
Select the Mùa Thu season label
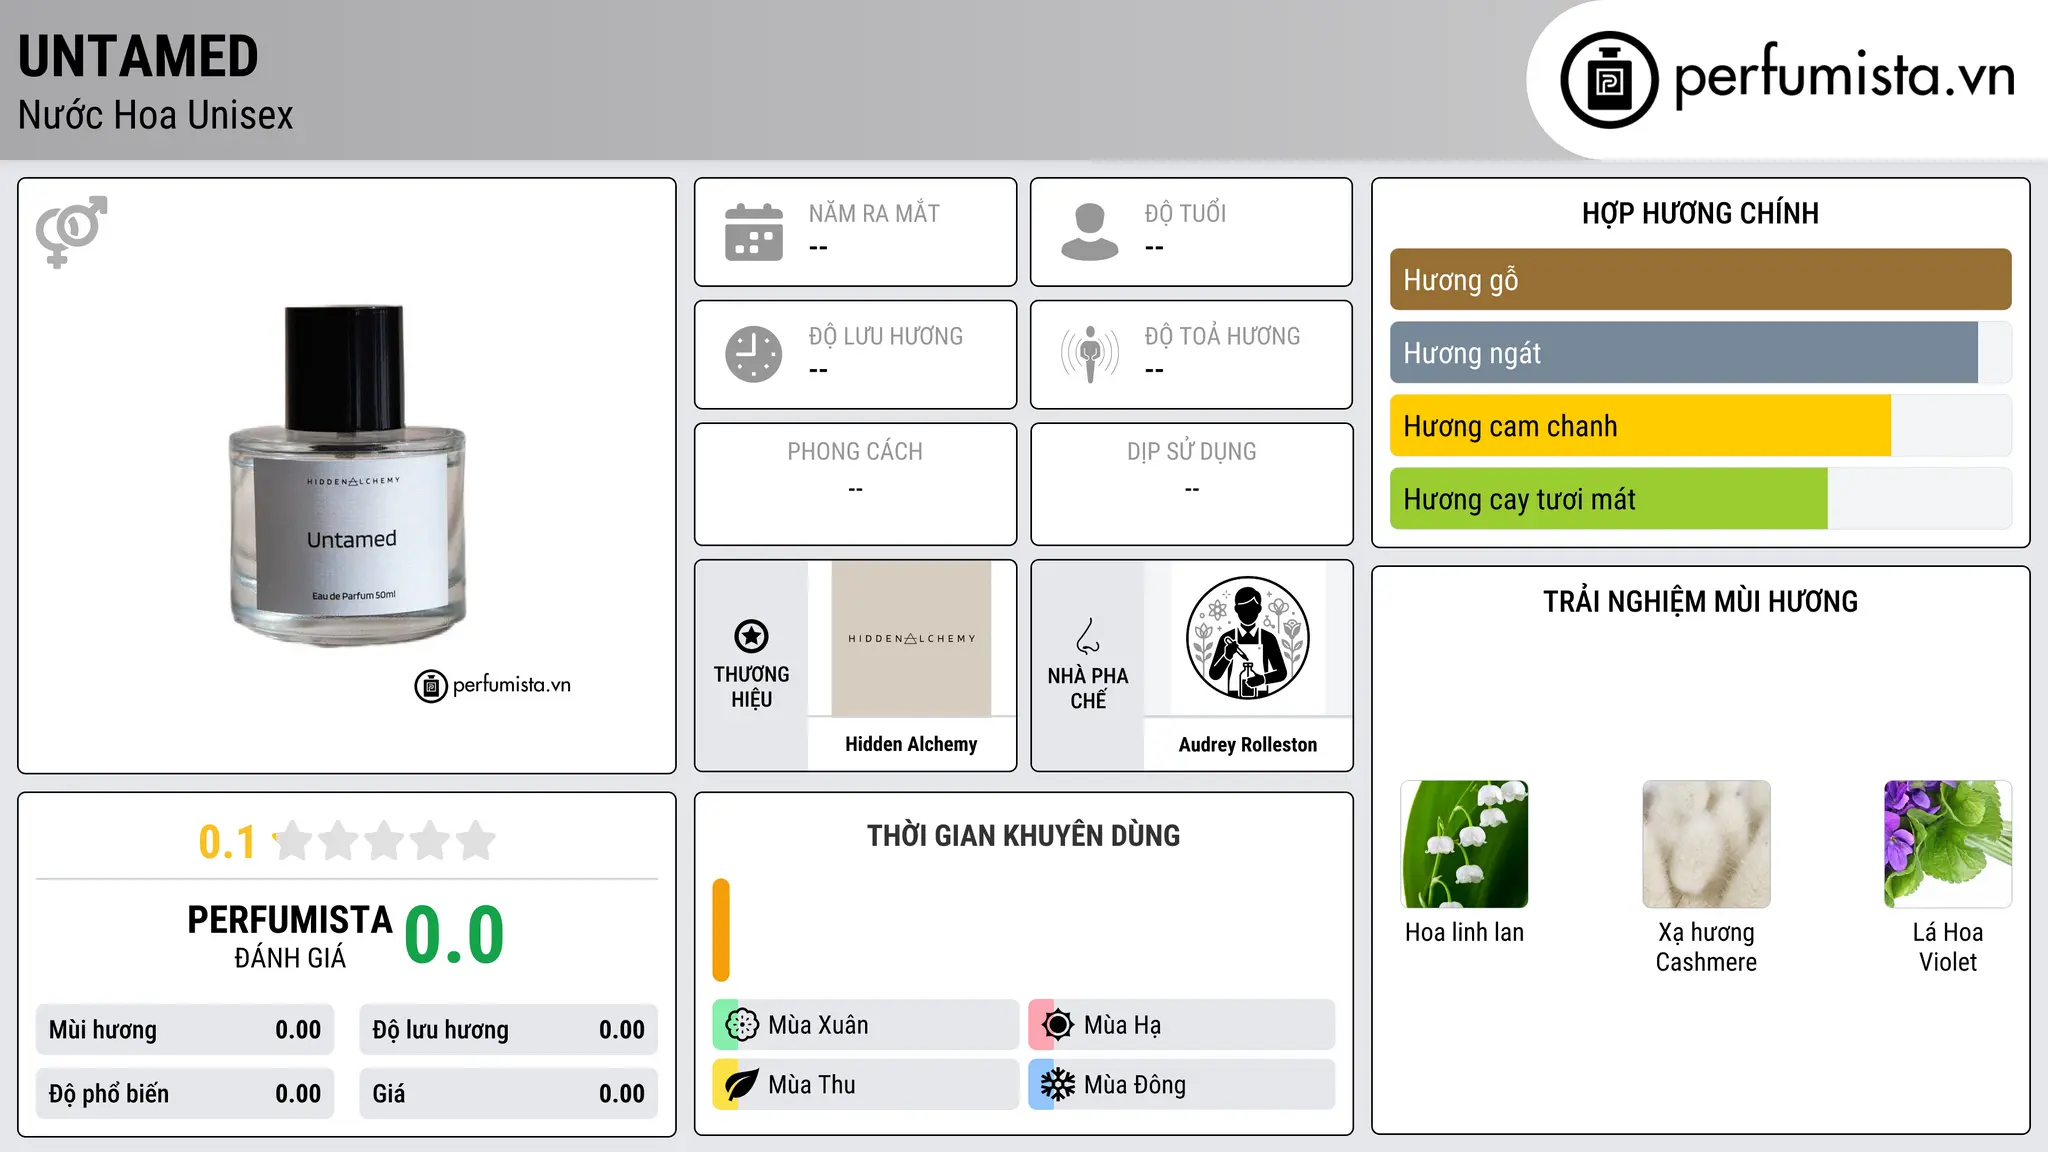812,1085
